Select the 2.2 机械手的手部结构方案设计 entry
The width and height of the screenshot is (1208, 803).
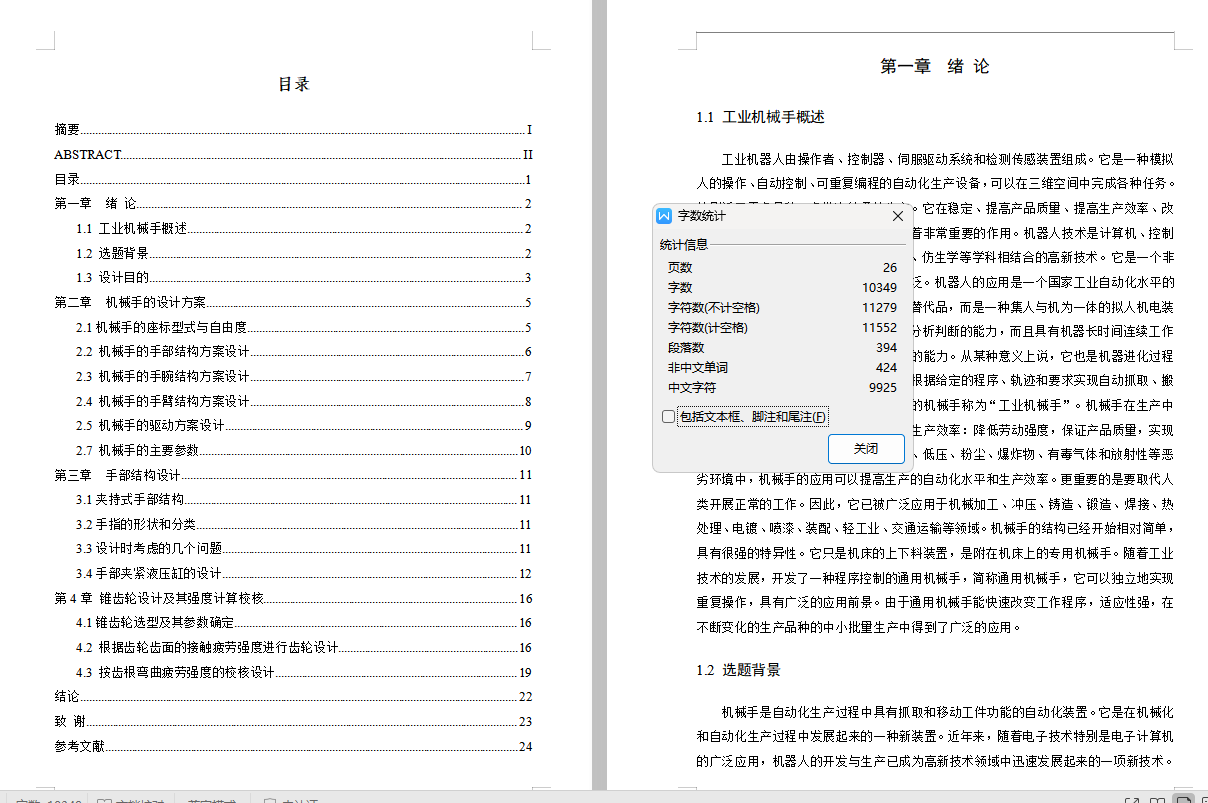304,352
